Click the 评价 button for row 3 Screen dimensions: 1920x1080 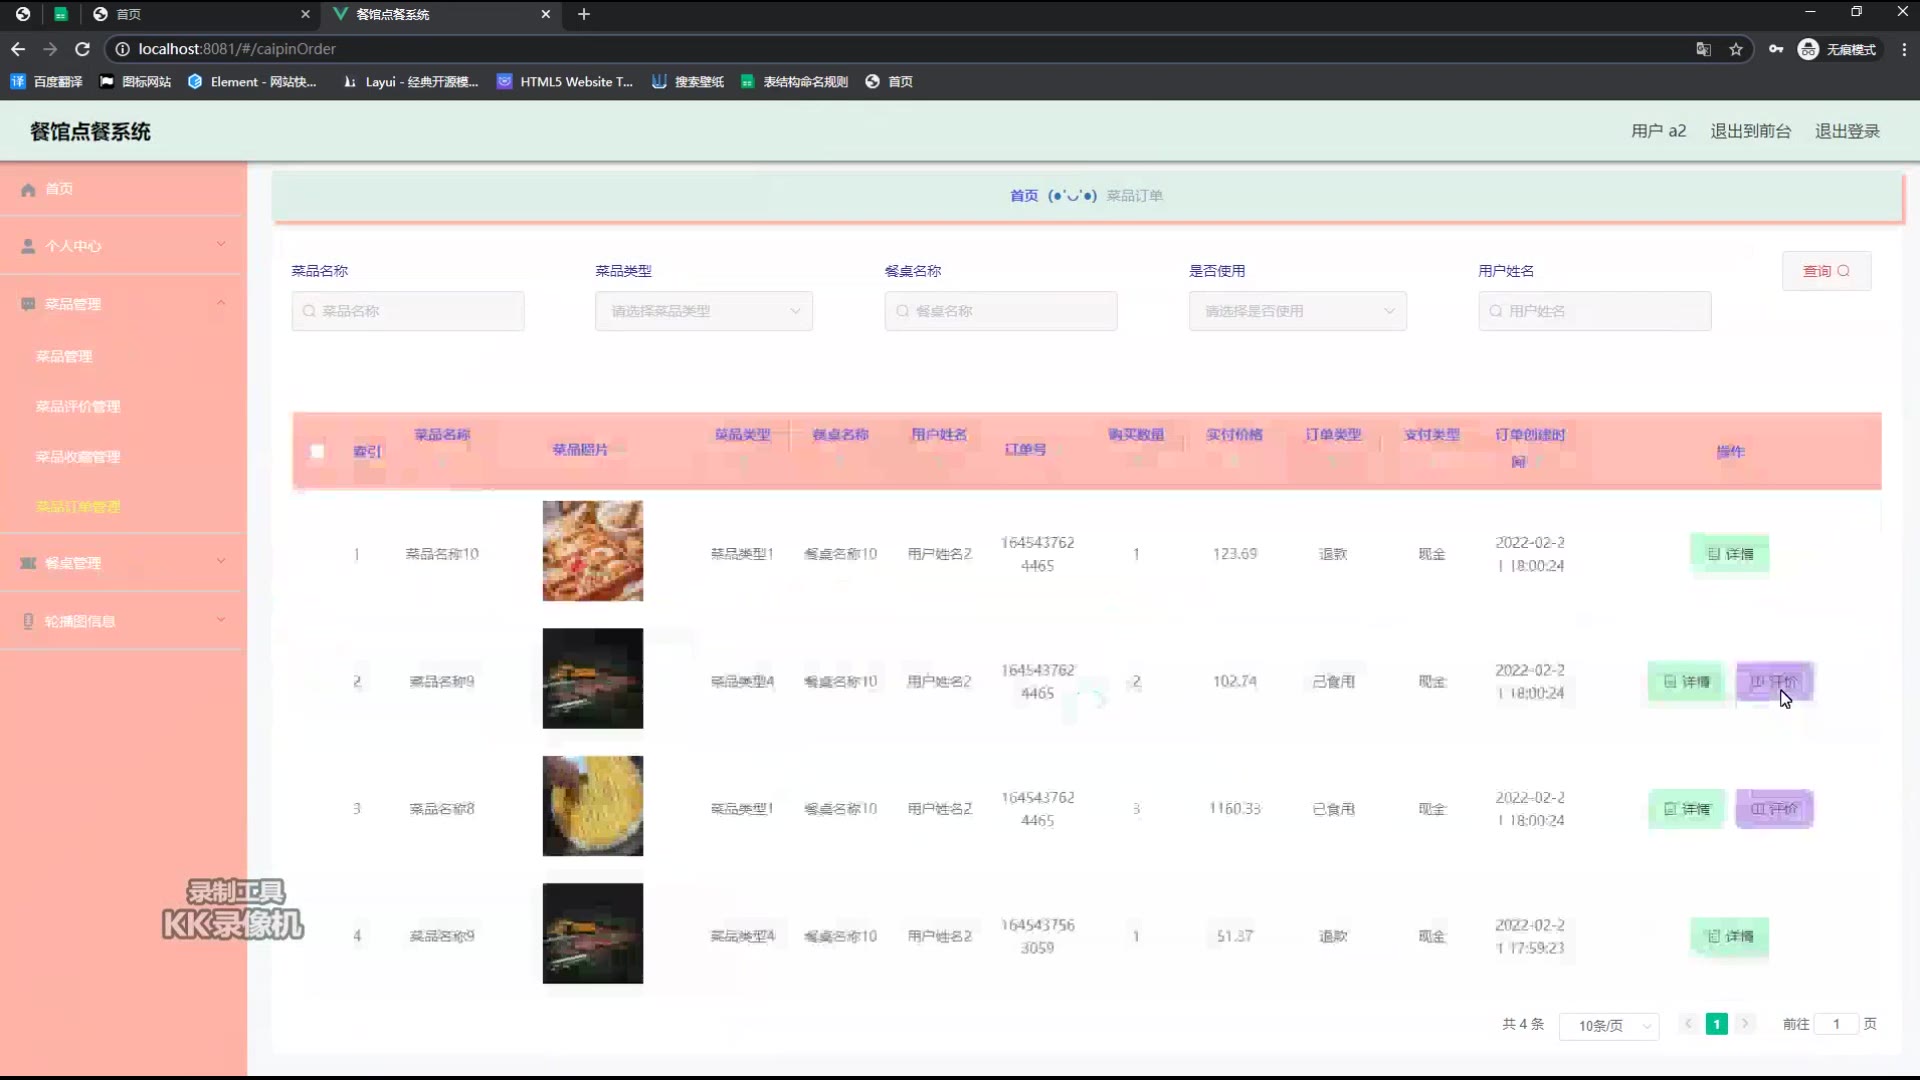(1774, 809)
